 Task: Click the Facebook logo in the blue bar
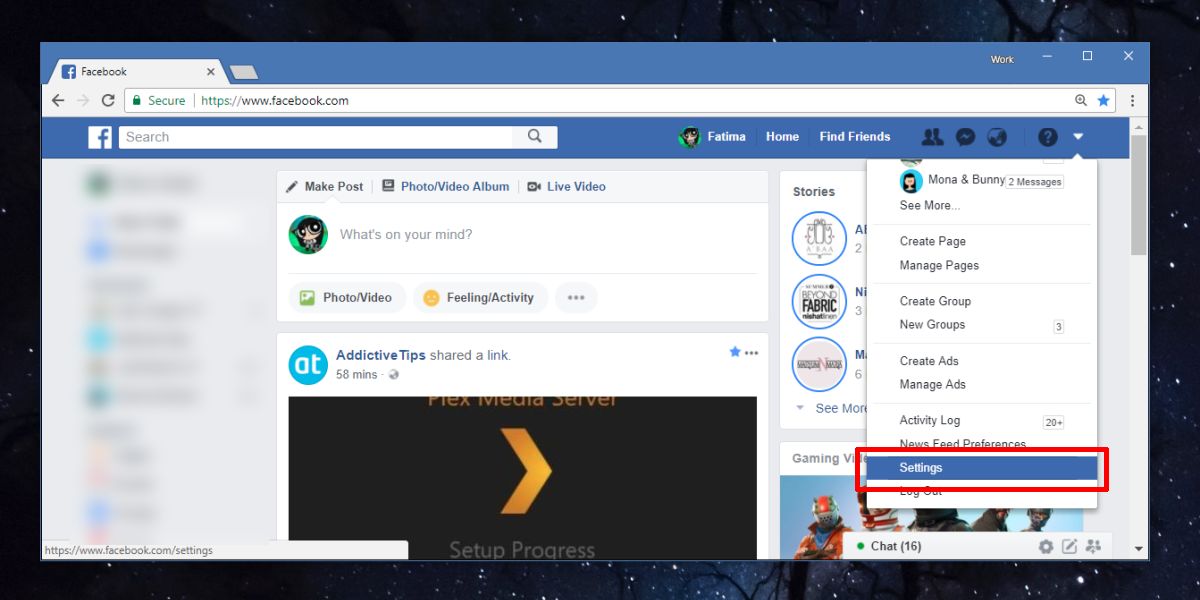(99, 137)
